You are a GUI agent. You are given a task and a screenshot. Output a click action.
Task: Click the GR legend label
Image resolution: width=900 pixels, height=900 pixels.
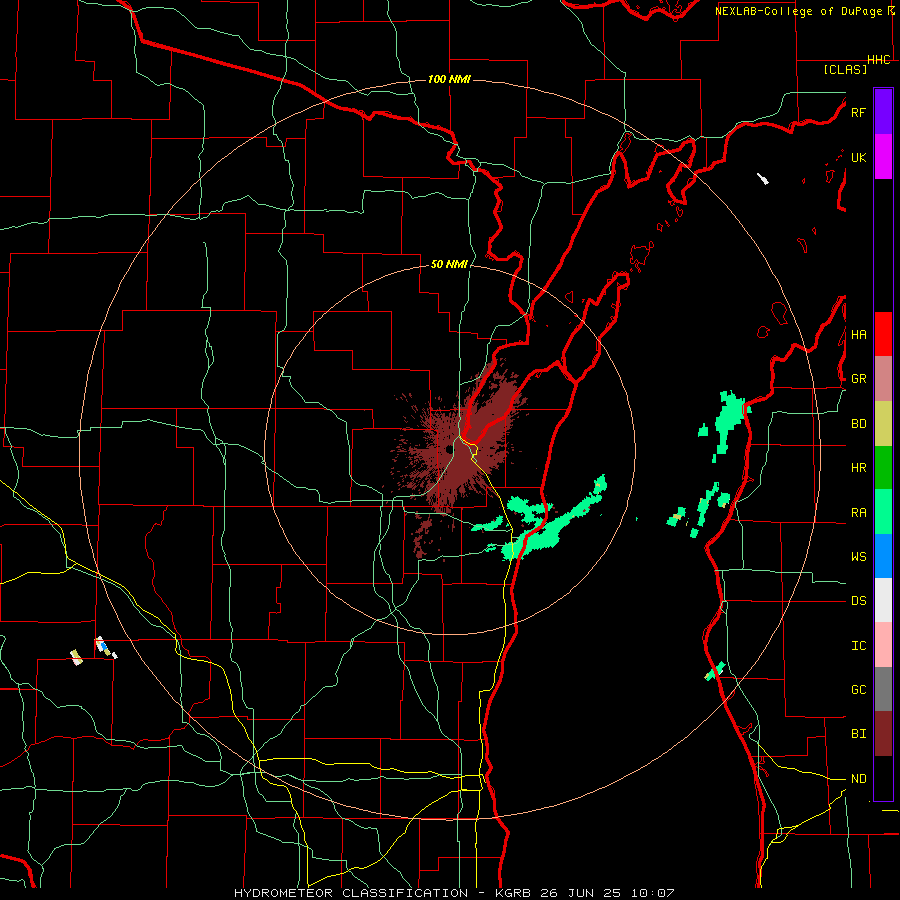[858, 379]
